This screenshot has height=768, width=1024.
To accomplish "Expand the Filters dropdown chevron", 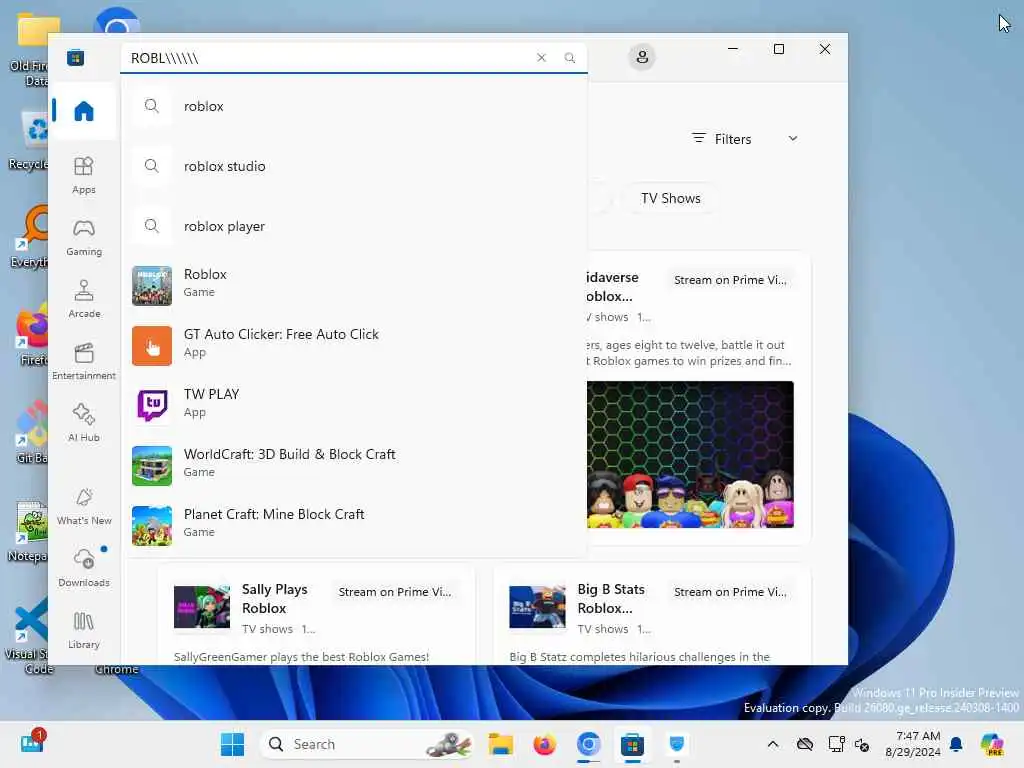I will (x=793, y=138).
